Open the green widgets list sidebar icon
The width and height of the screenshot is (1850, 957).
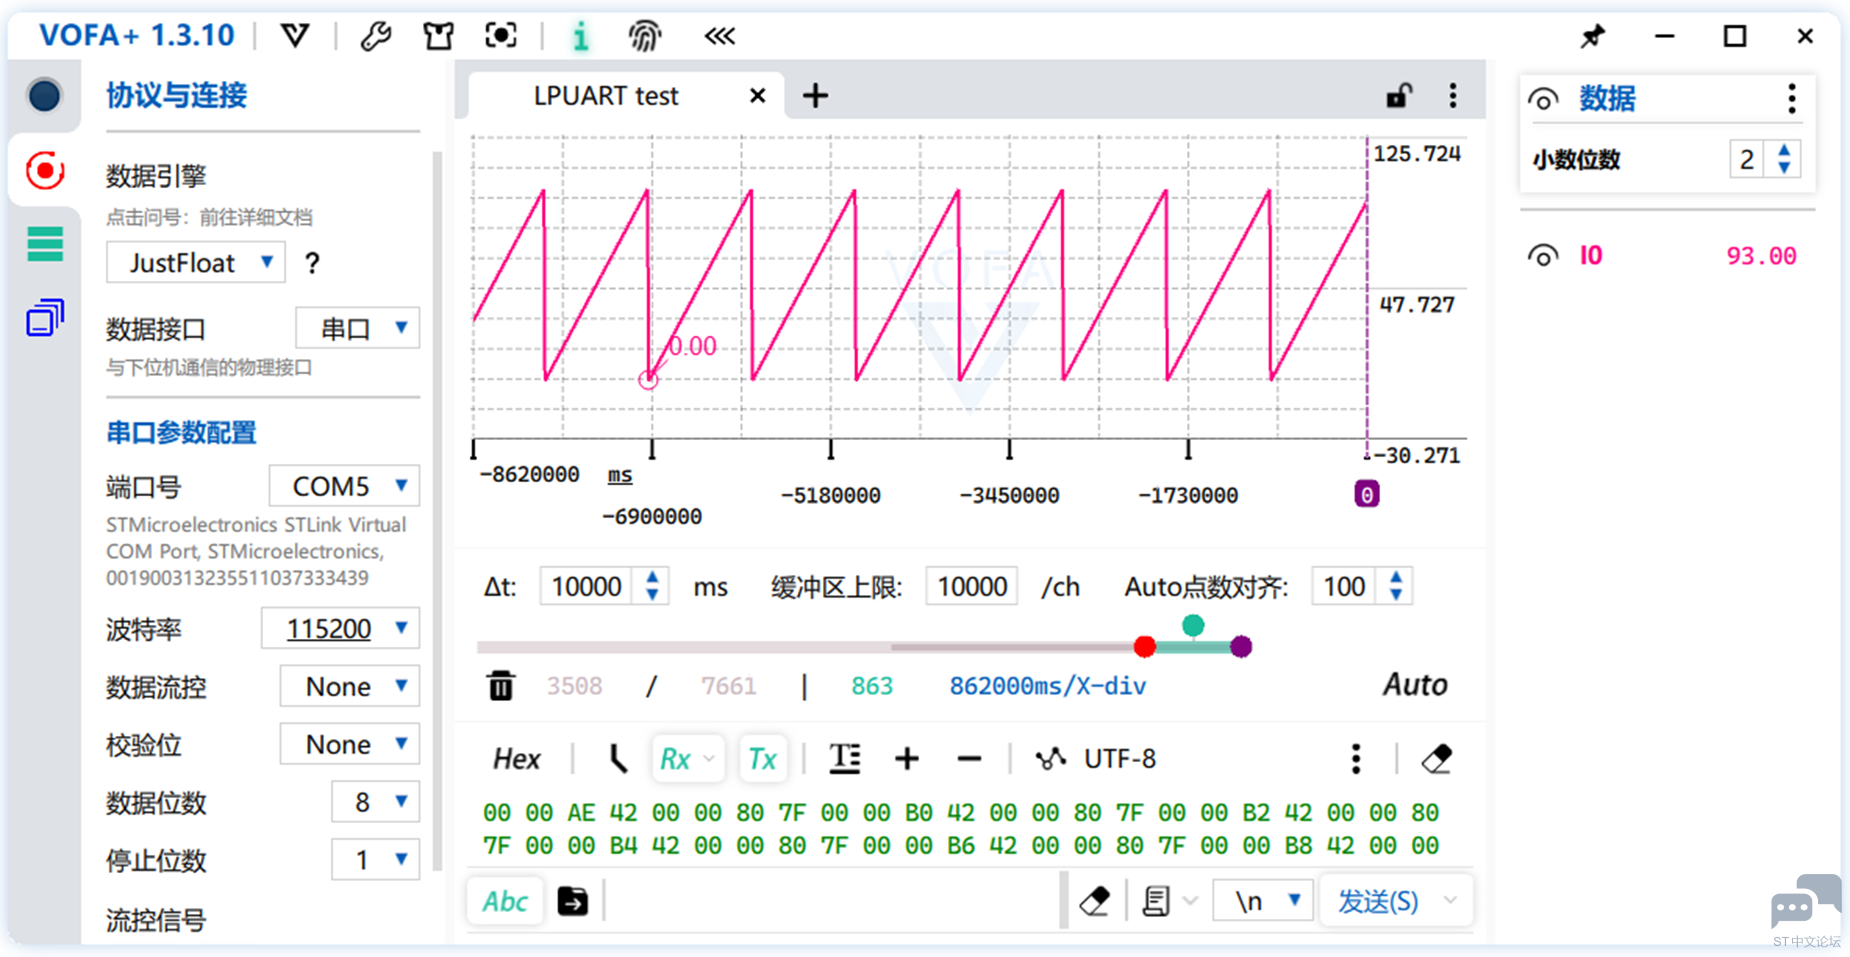point(45,244)
